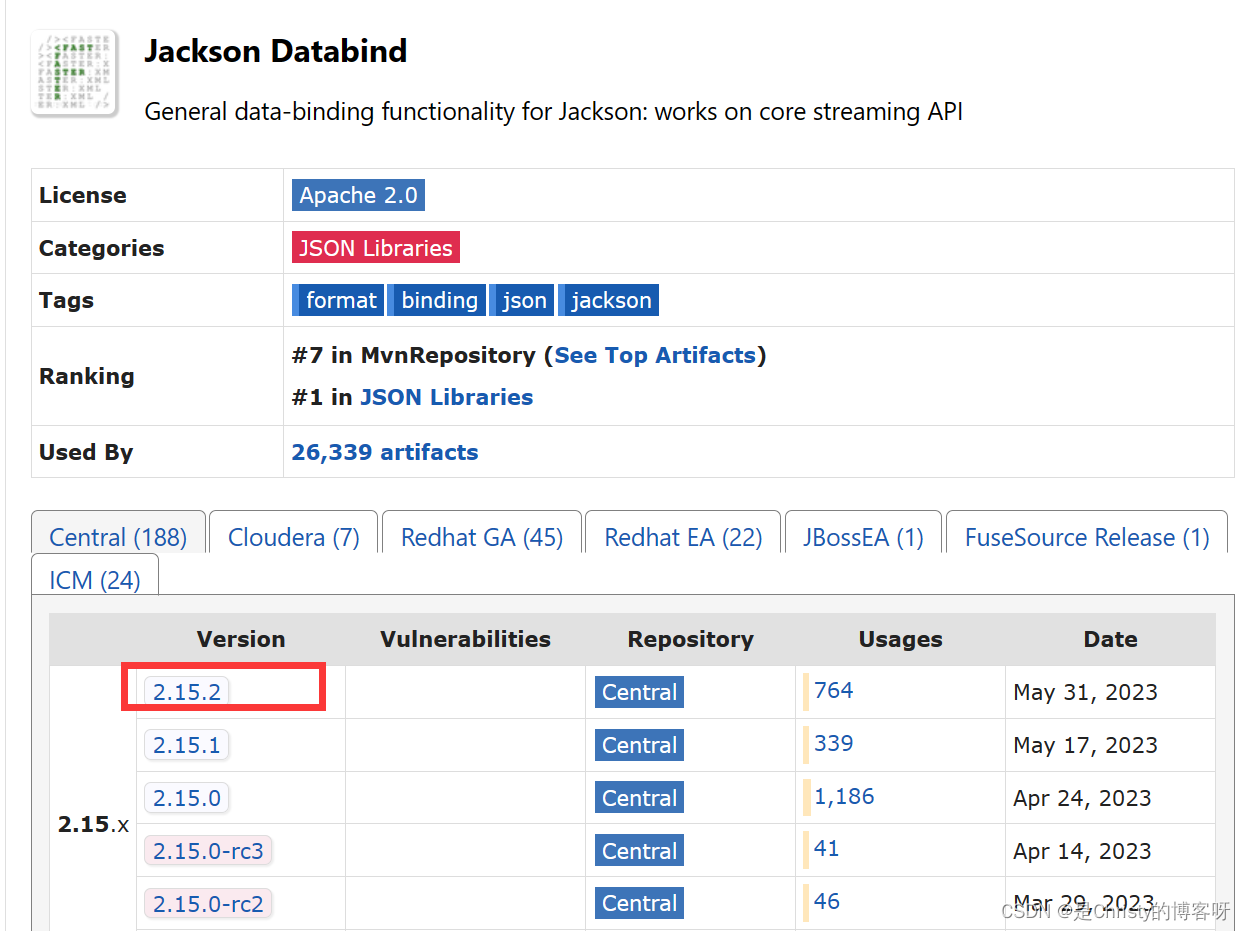Click Central badge in 2.15.0-rc2 row
The image size is (1246, 931).
(x=639, y=904)
